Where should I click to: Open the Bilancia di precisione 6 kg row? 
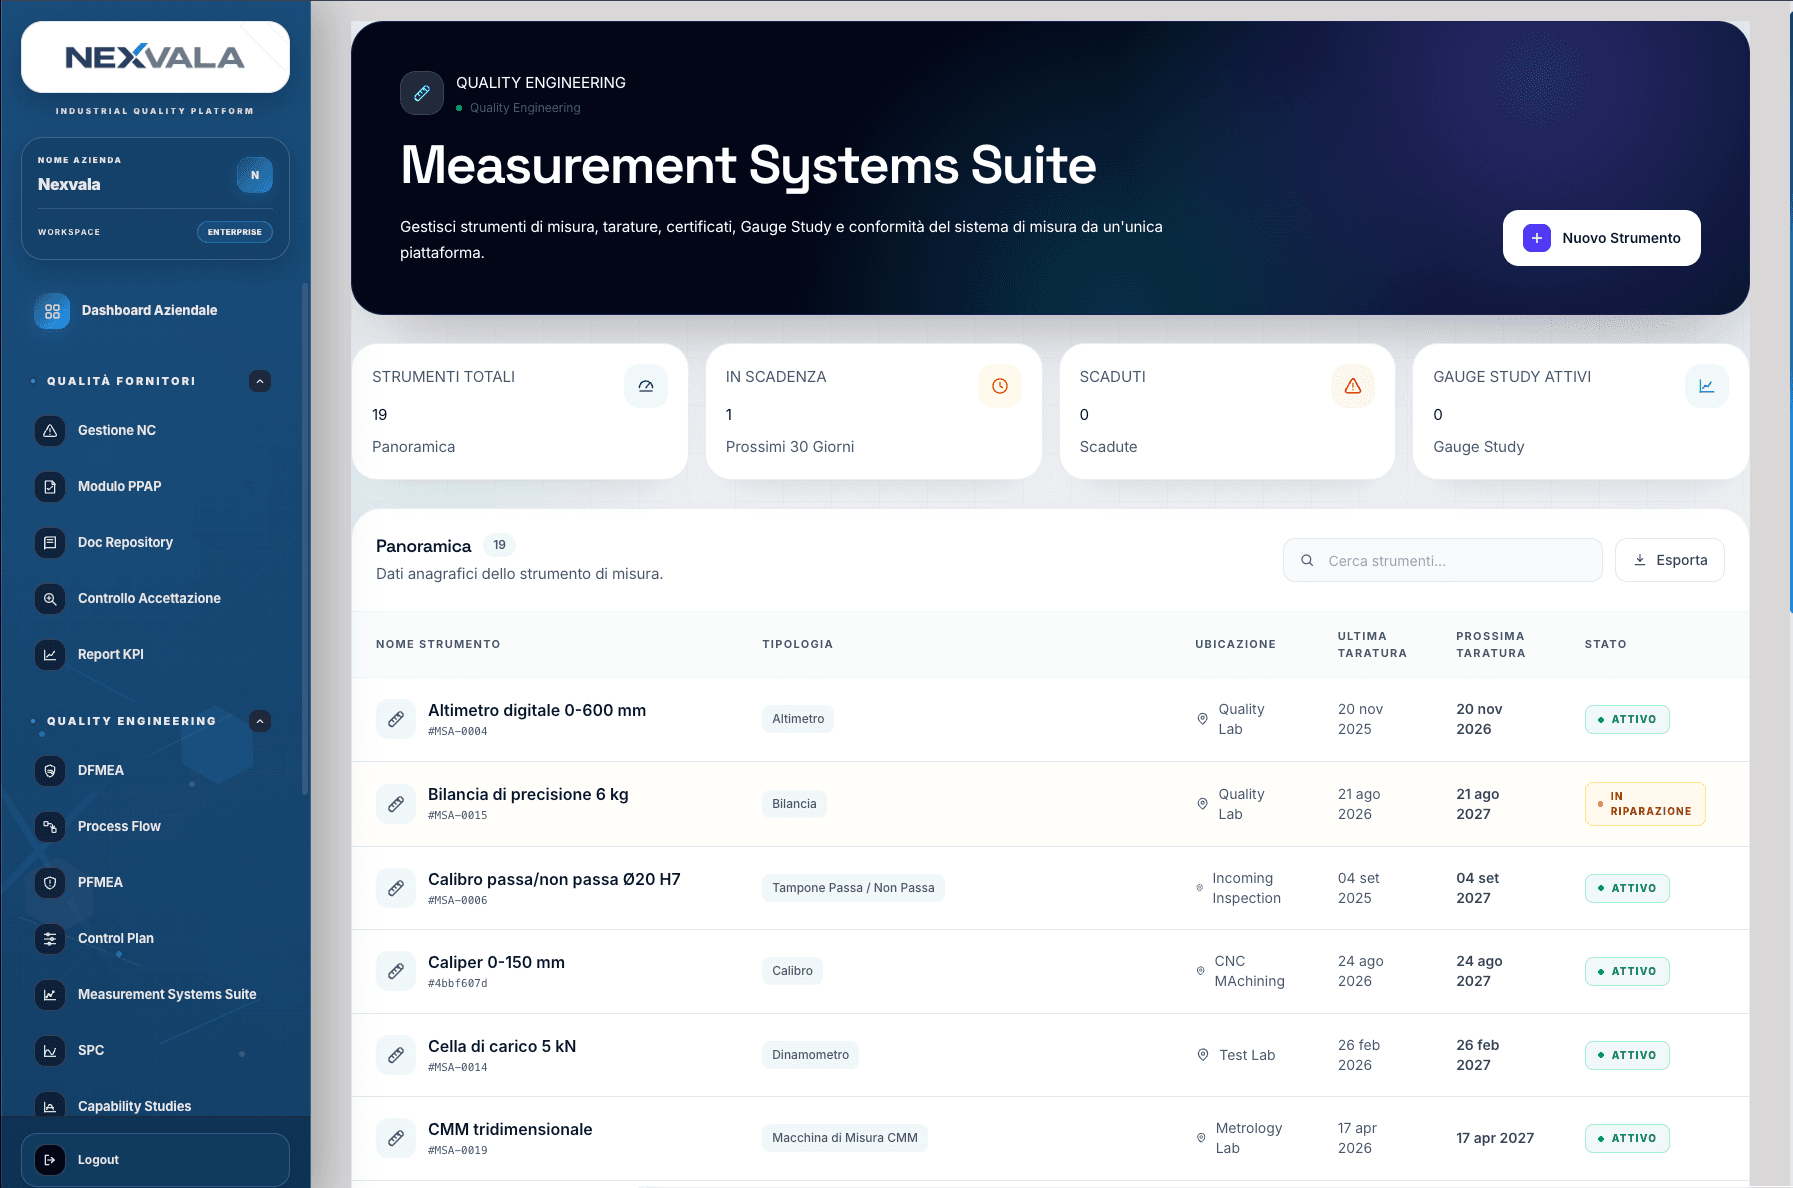[x=1050, y=804]
